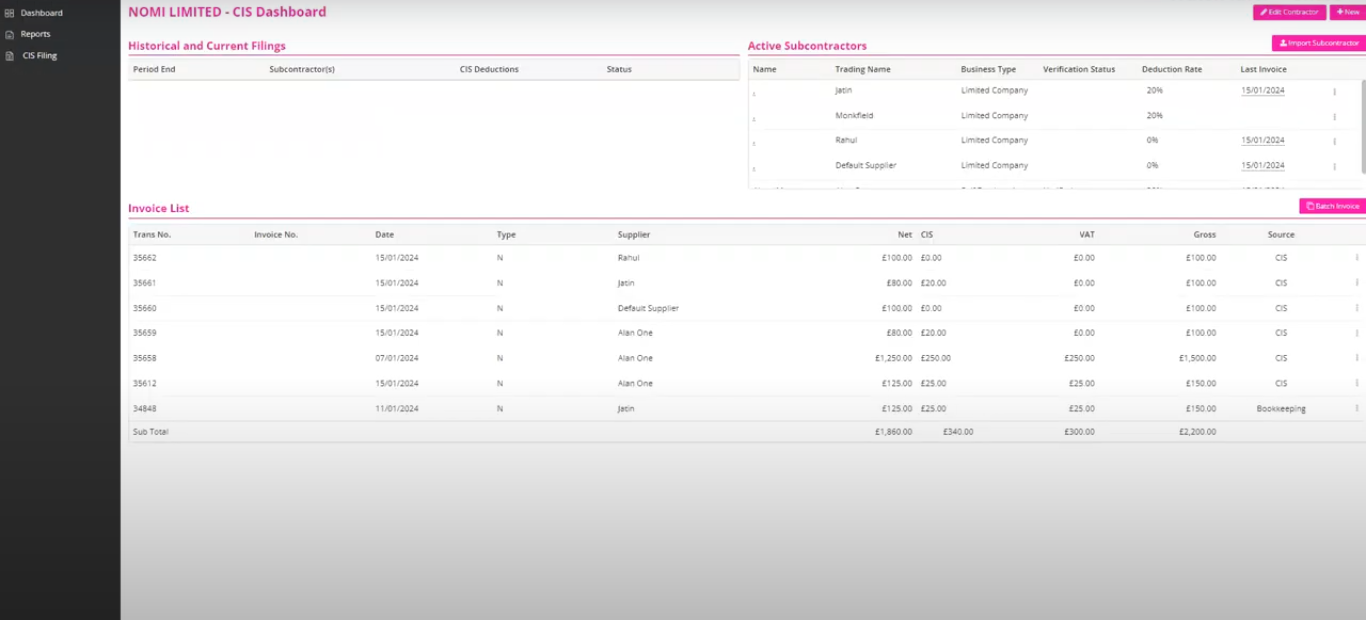Click the Edit Contractor button
This screenshot has width=1366, height=620.
click(x=1289, y=12)
